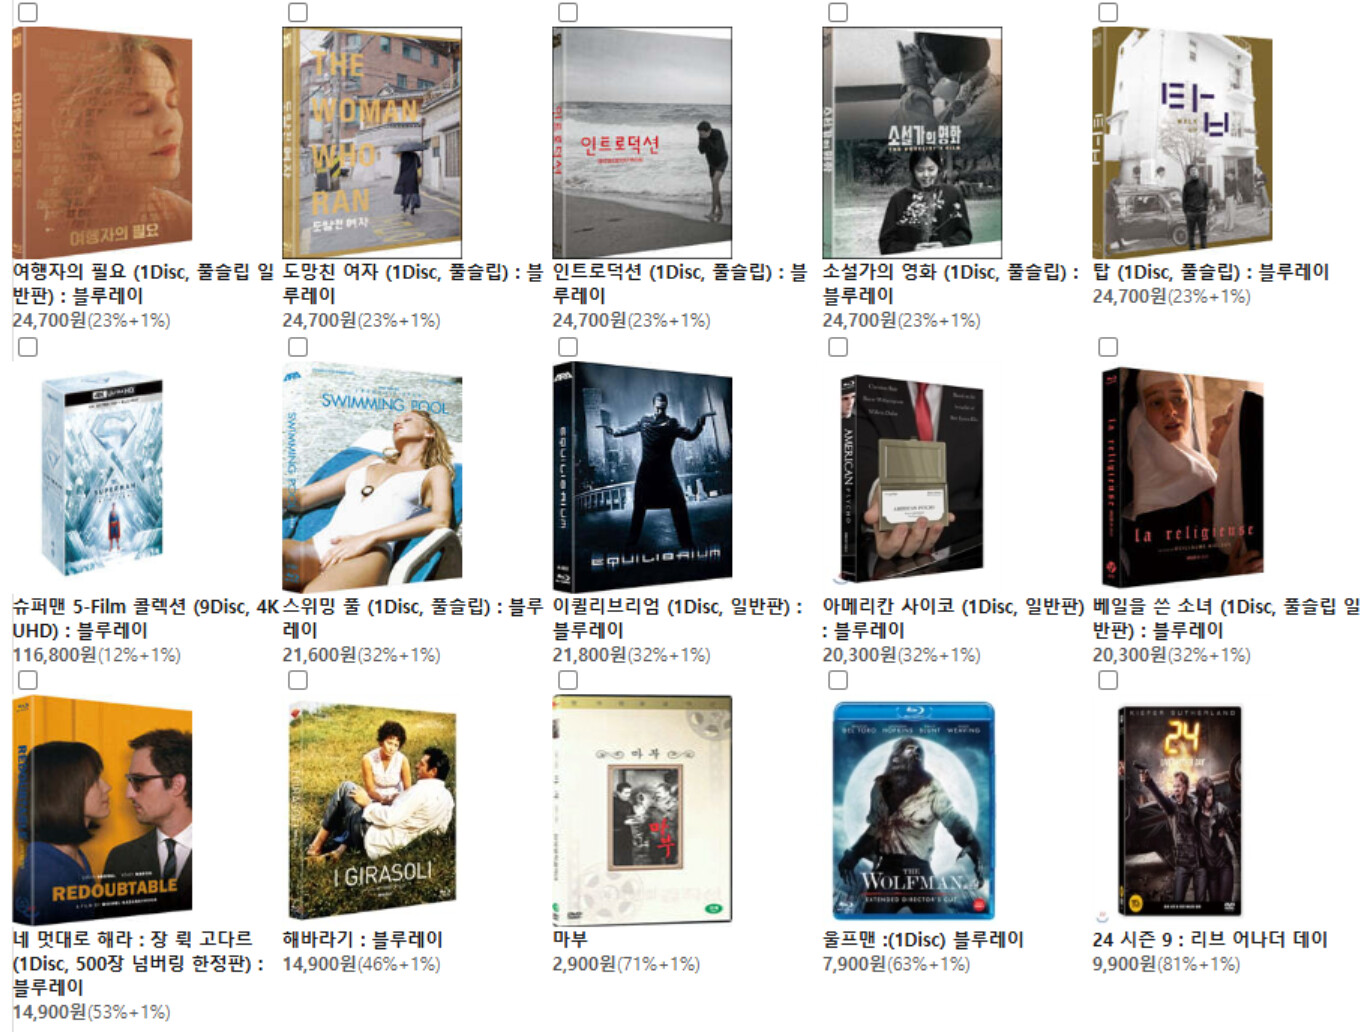
Task: Select the checkbox for 해바라기
Action: (x=298, y=680)
